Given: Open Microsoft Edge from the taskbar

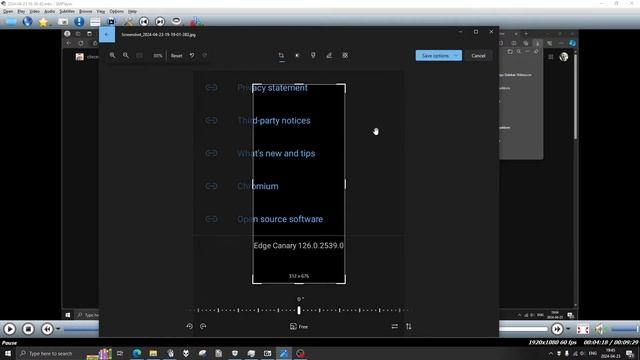Looking at the screenshot, I should pyautogui.click(x=137, y=353).
